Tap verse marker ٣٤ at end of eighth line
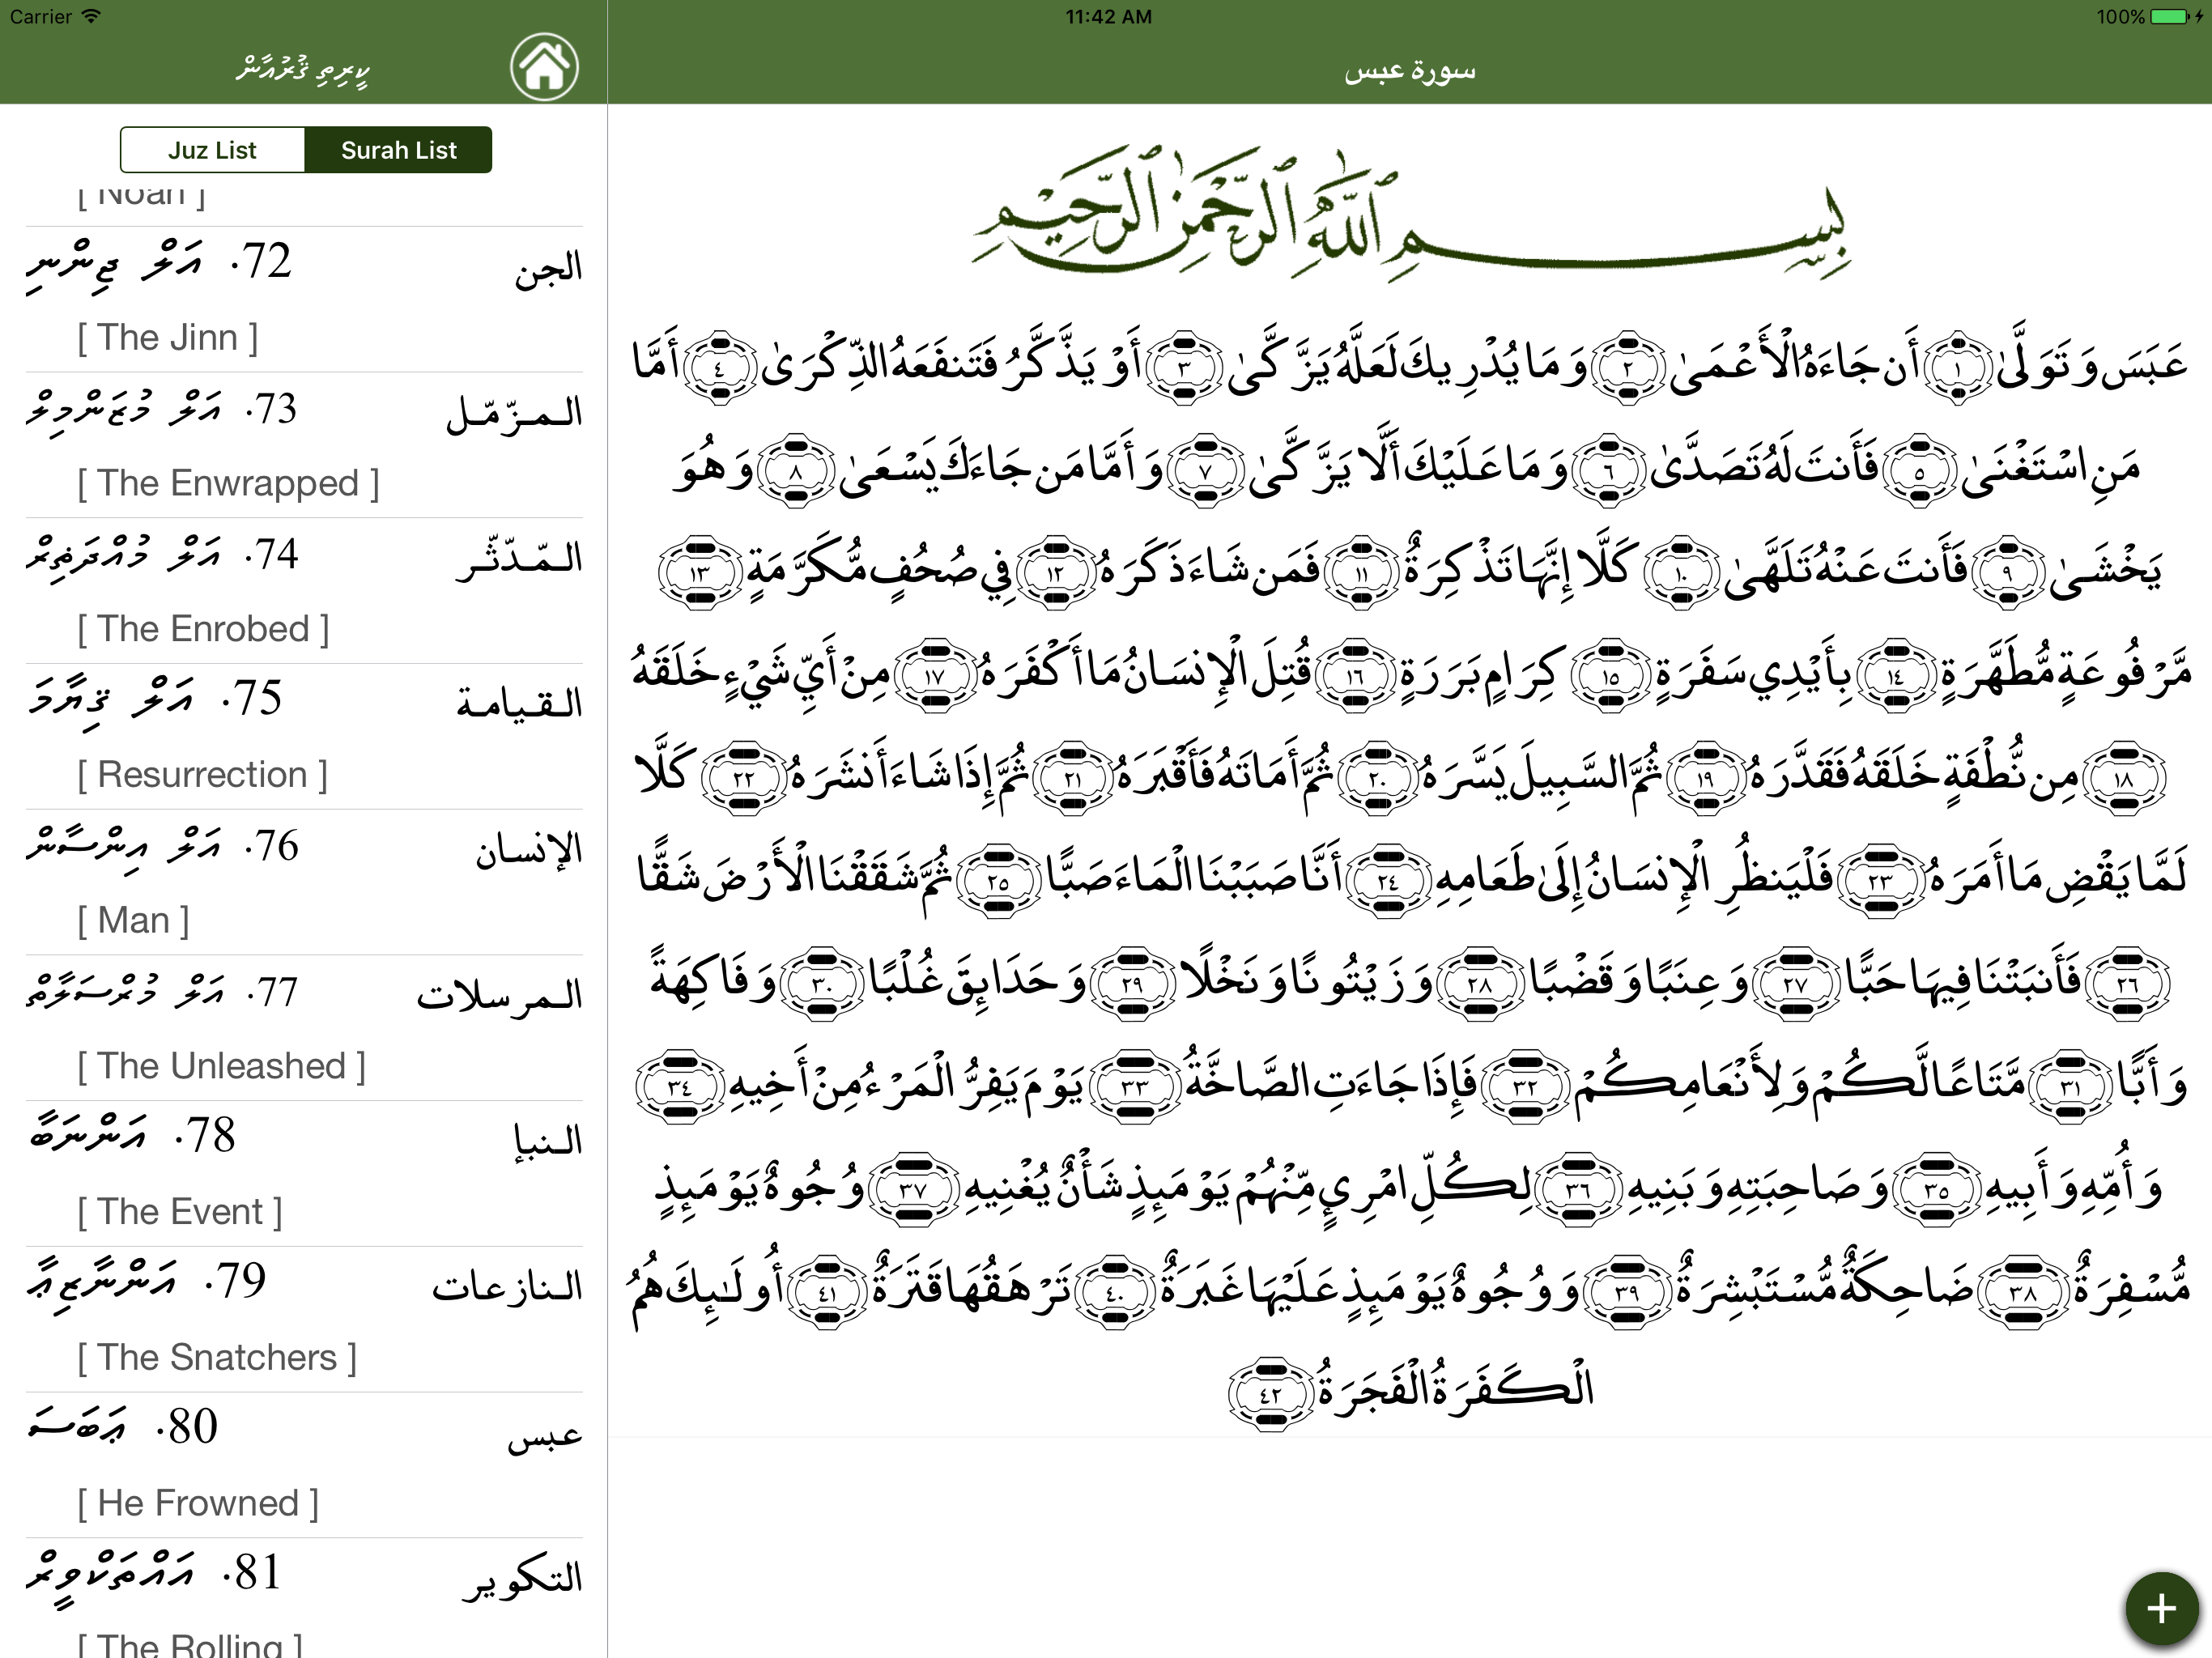The image size is (2212, 1658). point(679,1086)
